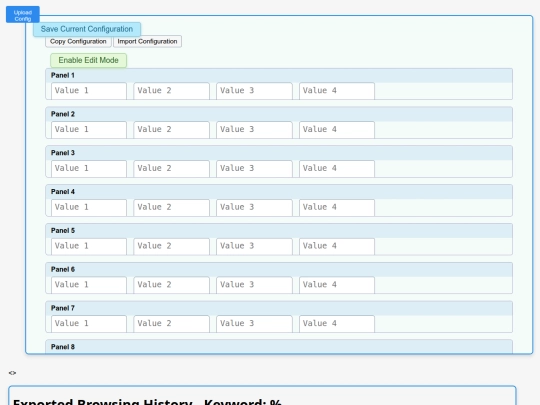Choose Value 2 input in Panel 5
The height and width of the screenshot is (405, 540).
(x=172, y=247)
